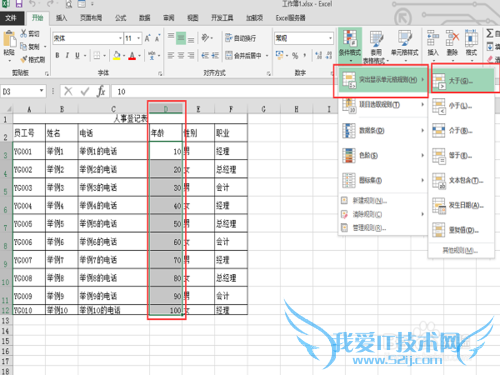
Task: Click New Rule menu entry
Action: point(382,201)
